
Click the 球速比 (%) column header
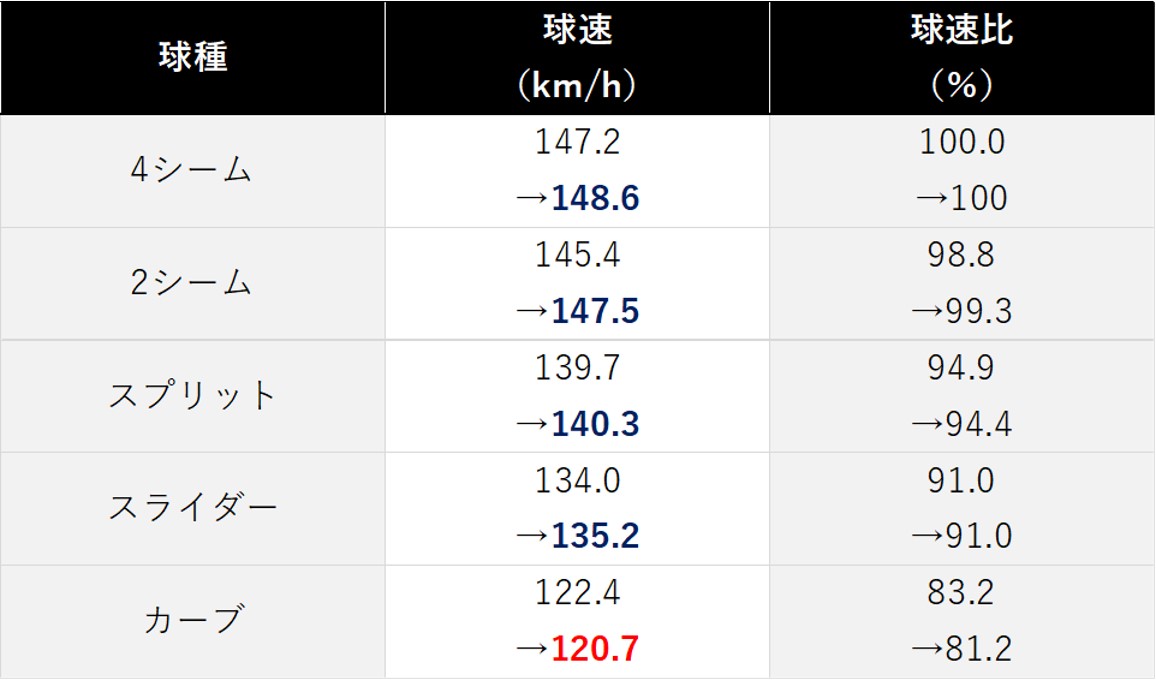coord(962,57)
